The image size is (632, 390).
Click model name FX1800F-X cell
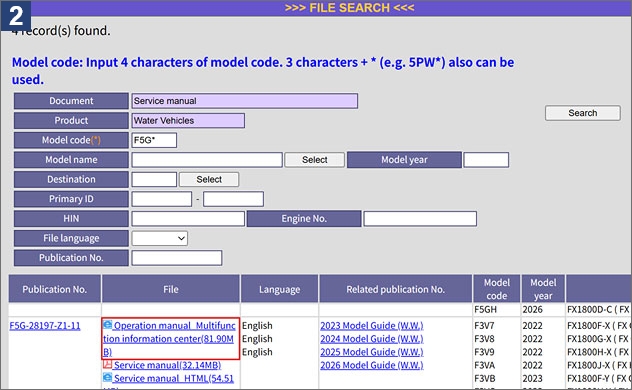click(599, 326)
